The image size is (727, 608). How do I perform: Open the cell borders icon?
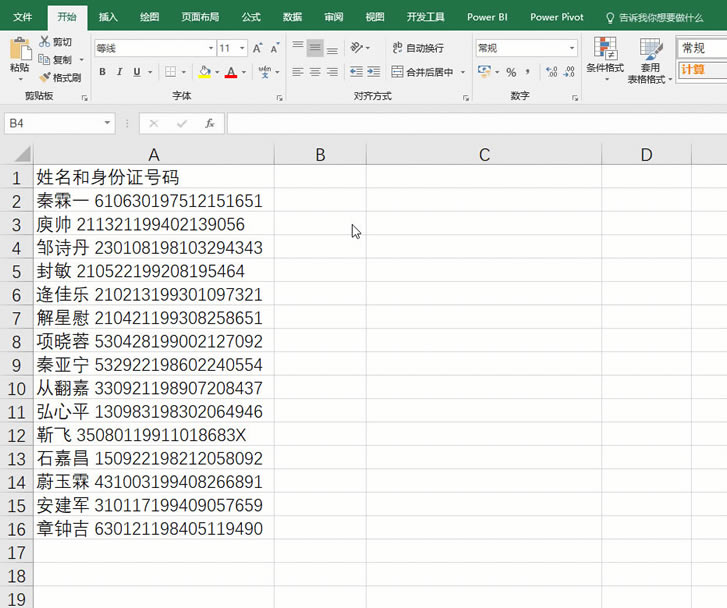(x=171, y=72)
